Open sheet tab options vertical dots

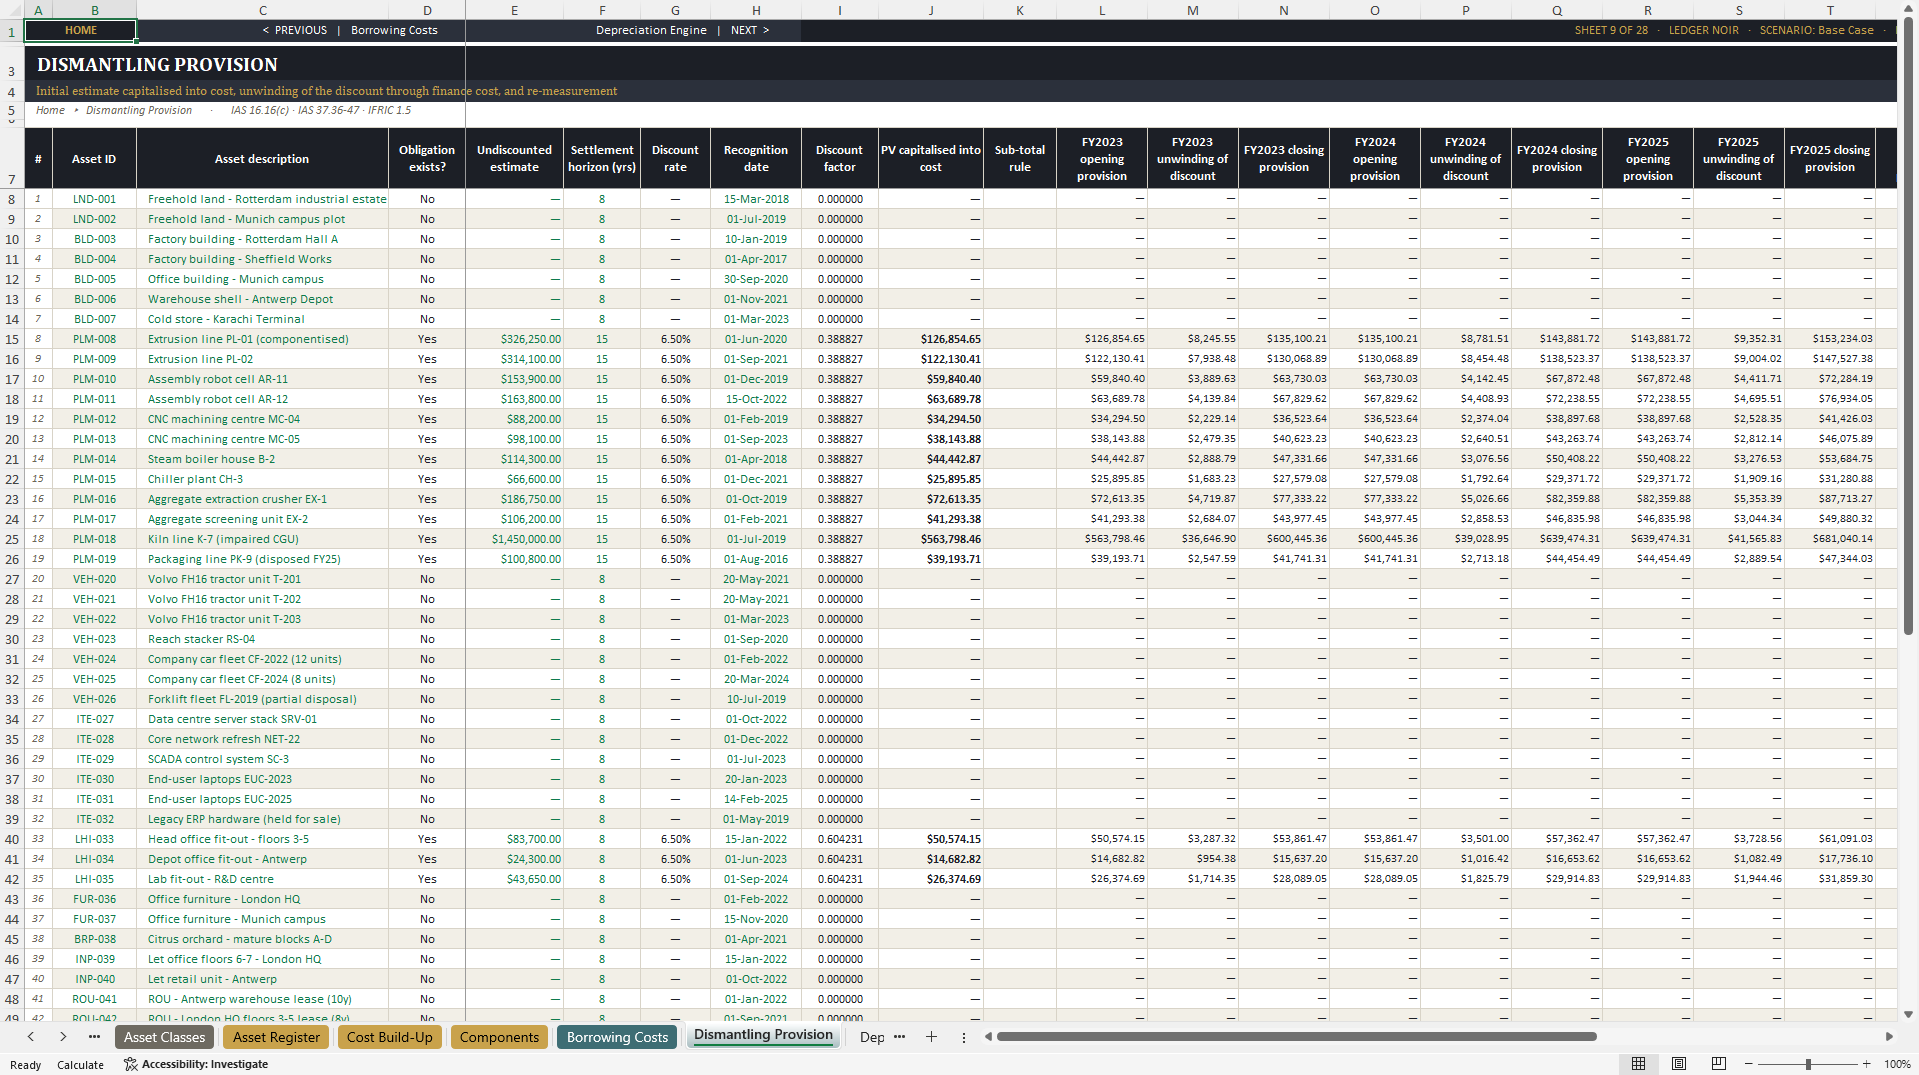964,1038
